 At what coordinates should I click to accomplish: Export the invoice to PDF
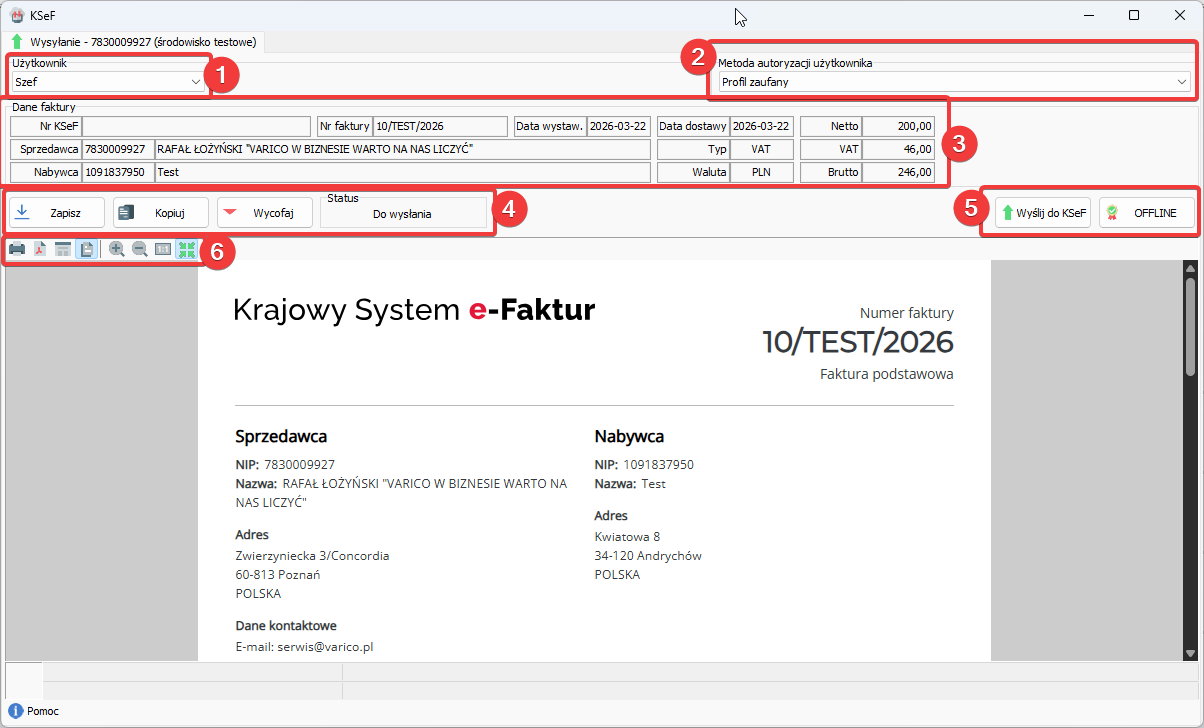tap(40, 250)
